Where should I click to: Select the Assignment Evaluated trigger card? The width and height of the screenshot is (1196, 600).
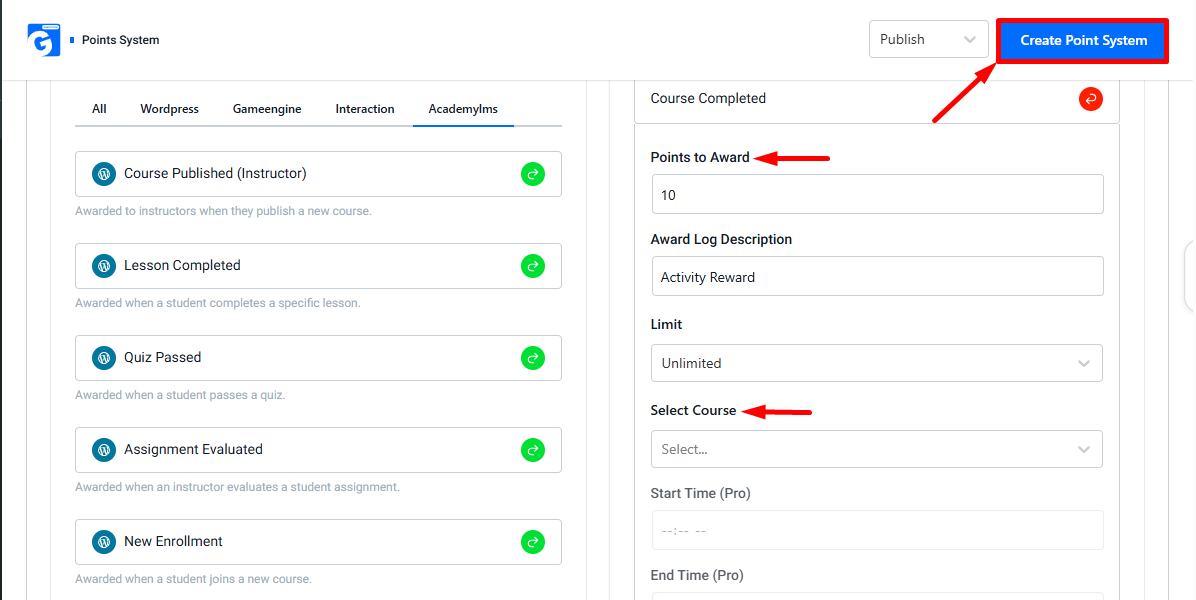318,450
